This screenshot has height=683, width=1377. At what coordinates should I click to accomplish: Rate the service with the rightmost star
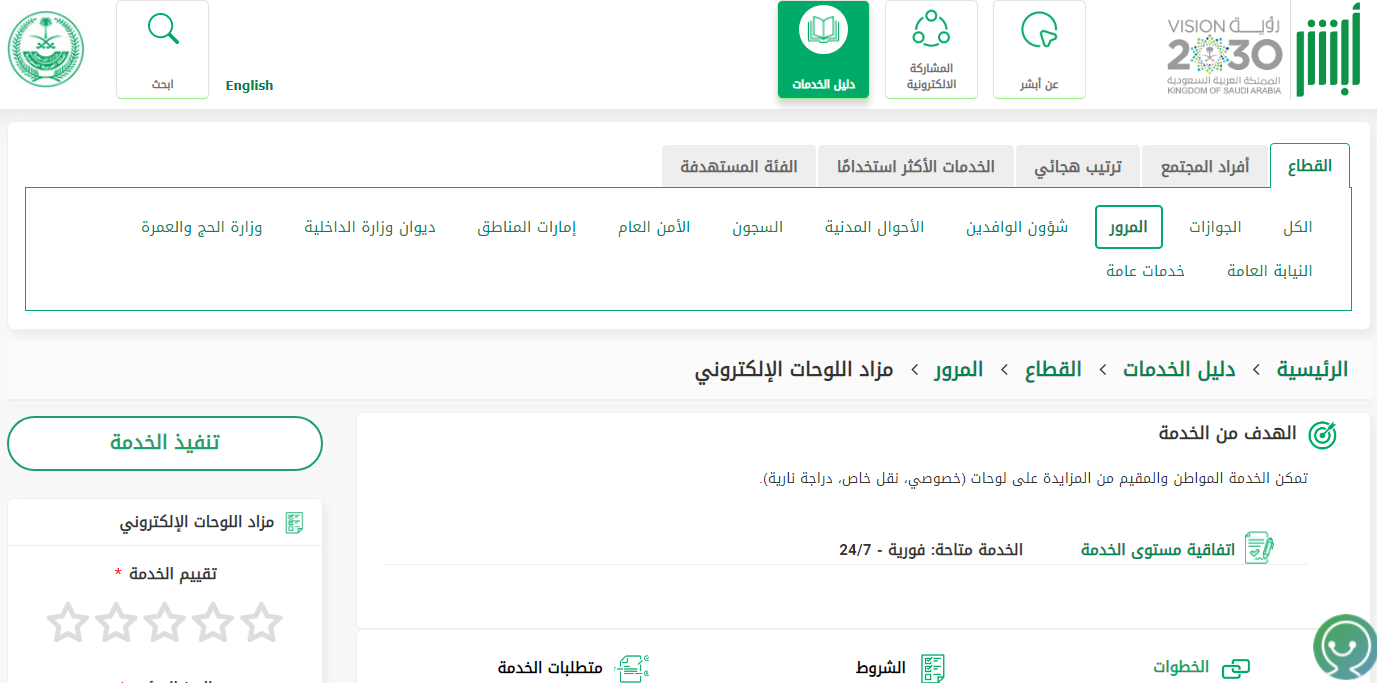262,622
